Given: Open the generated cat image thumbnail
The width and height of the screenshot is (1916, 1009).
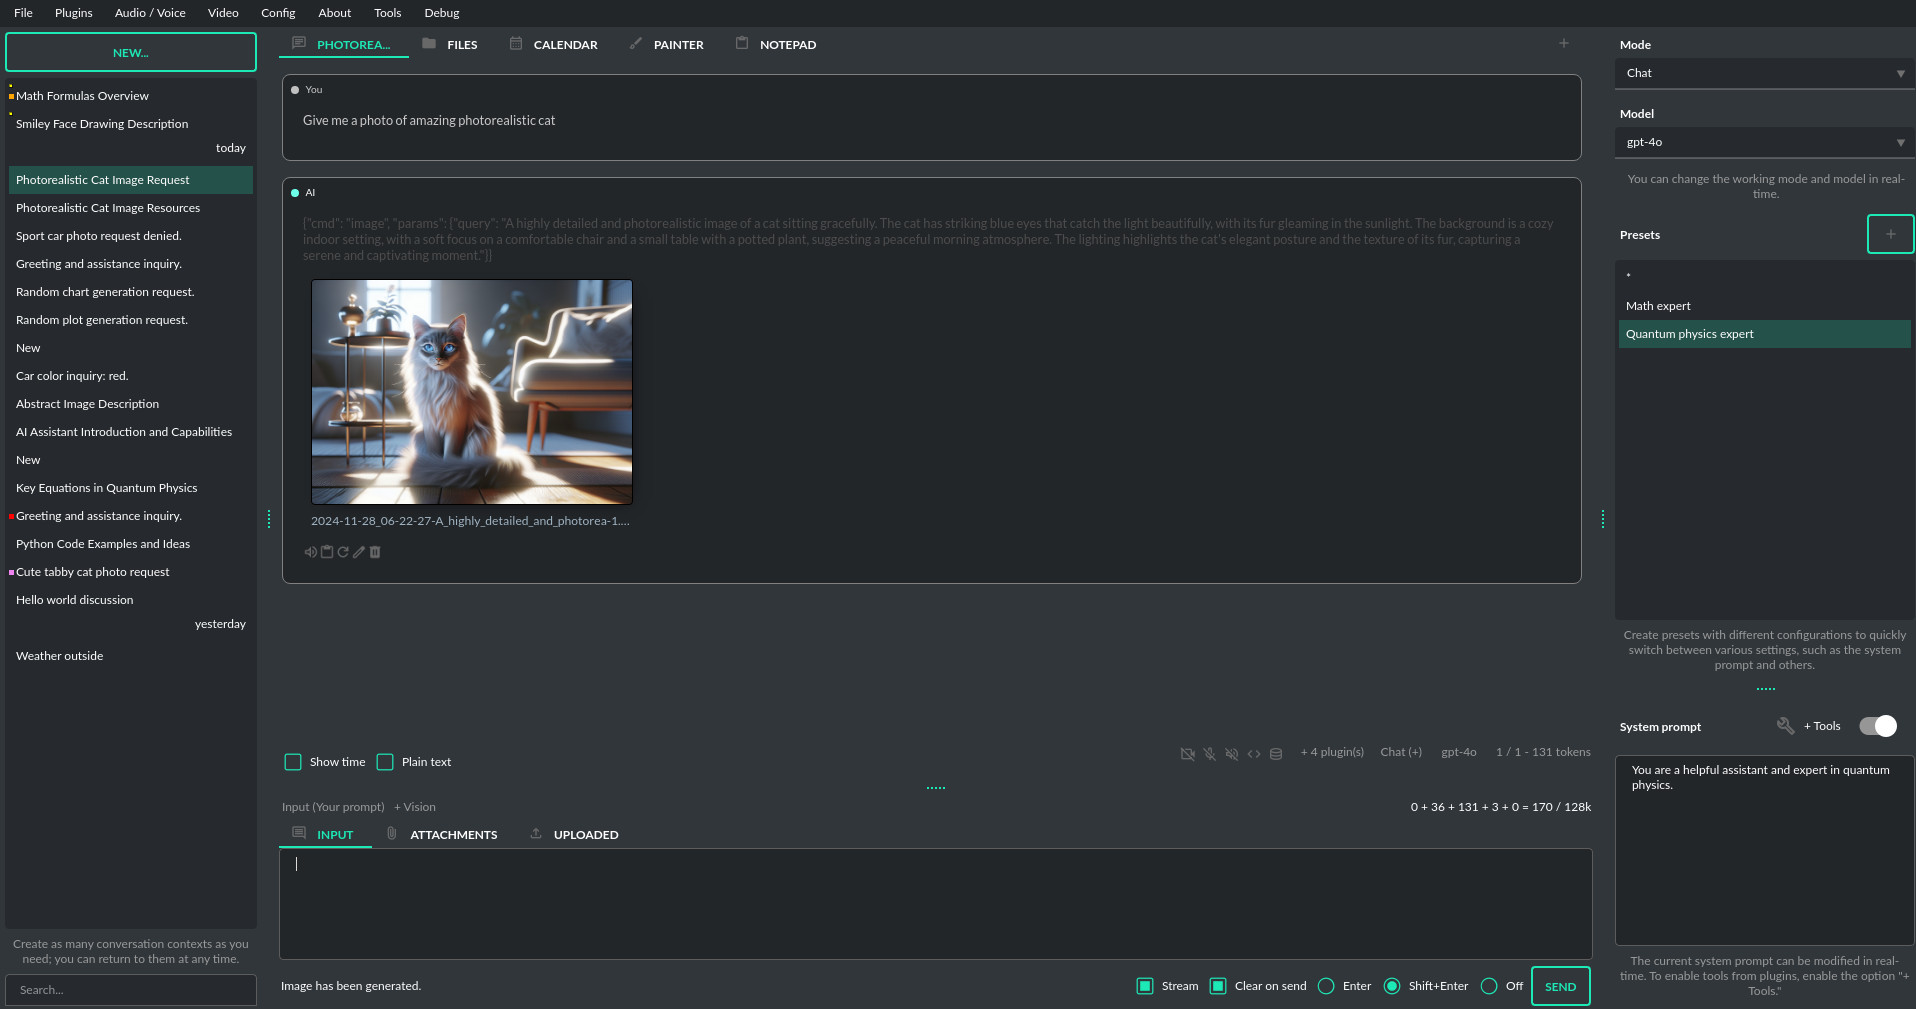Looking at the screenshot, I should pyautogui.click(x=471, y=391).
